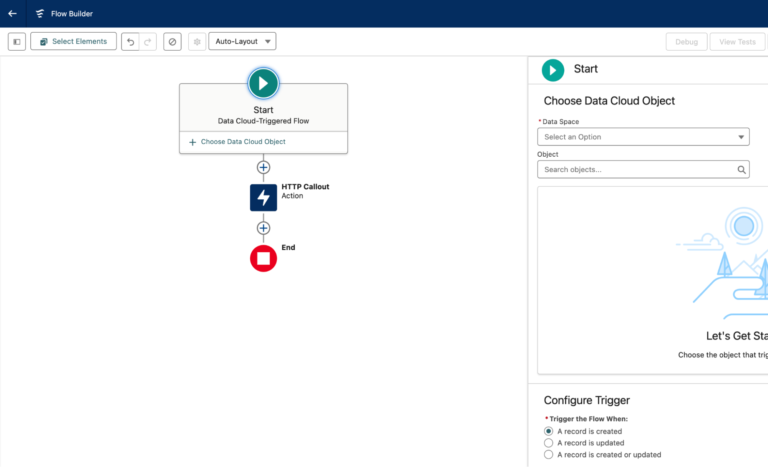Click the Start icon in side panel
The image size is (768, 467).
[553, 70]
